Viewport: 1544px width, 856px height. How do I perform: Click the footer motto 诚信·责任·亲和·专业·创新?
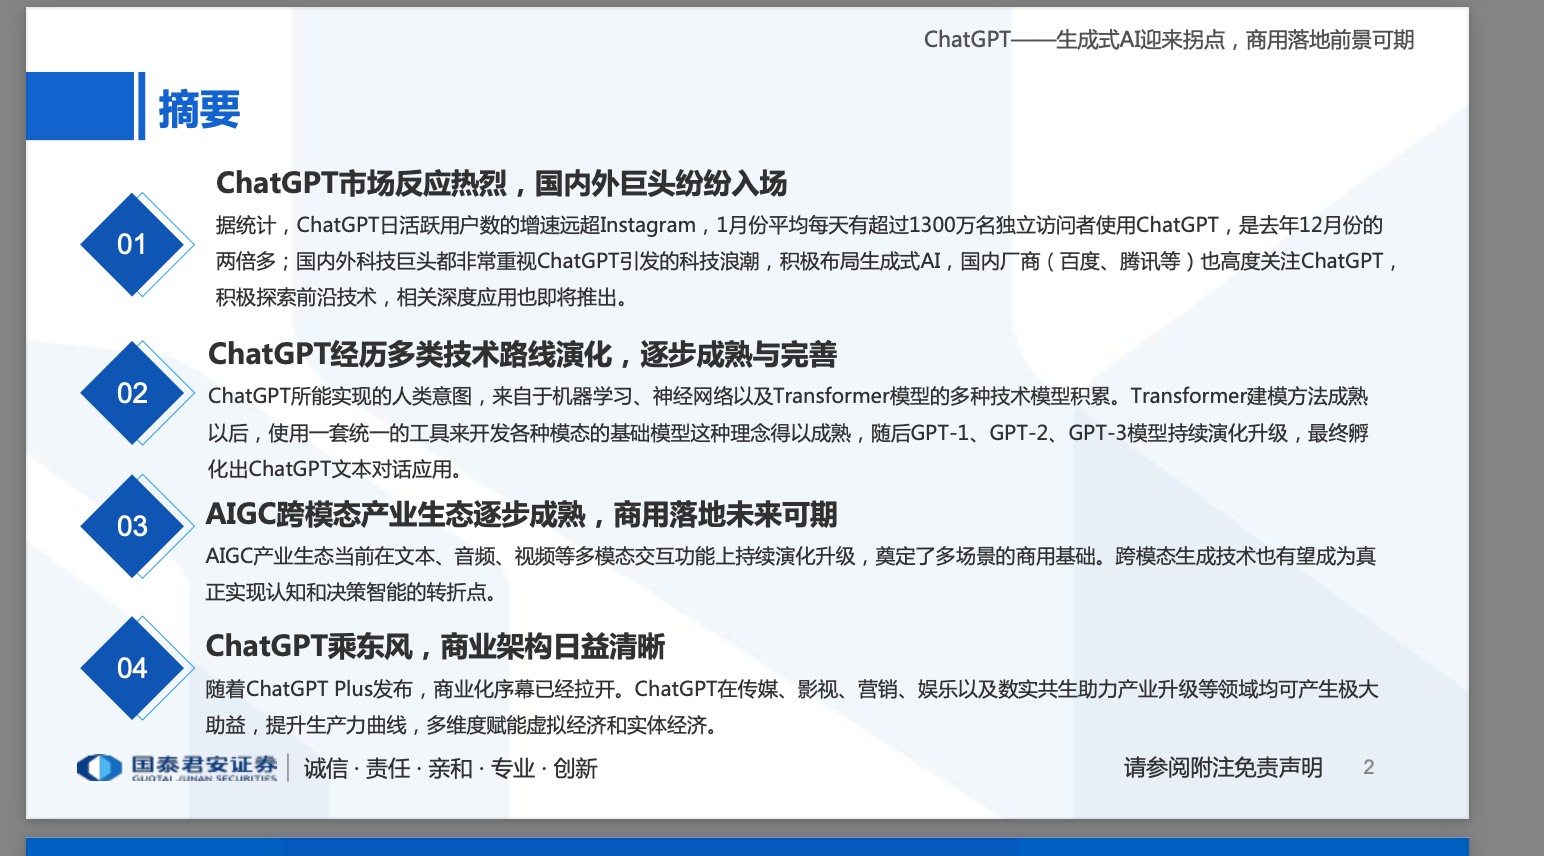[450, 769]
